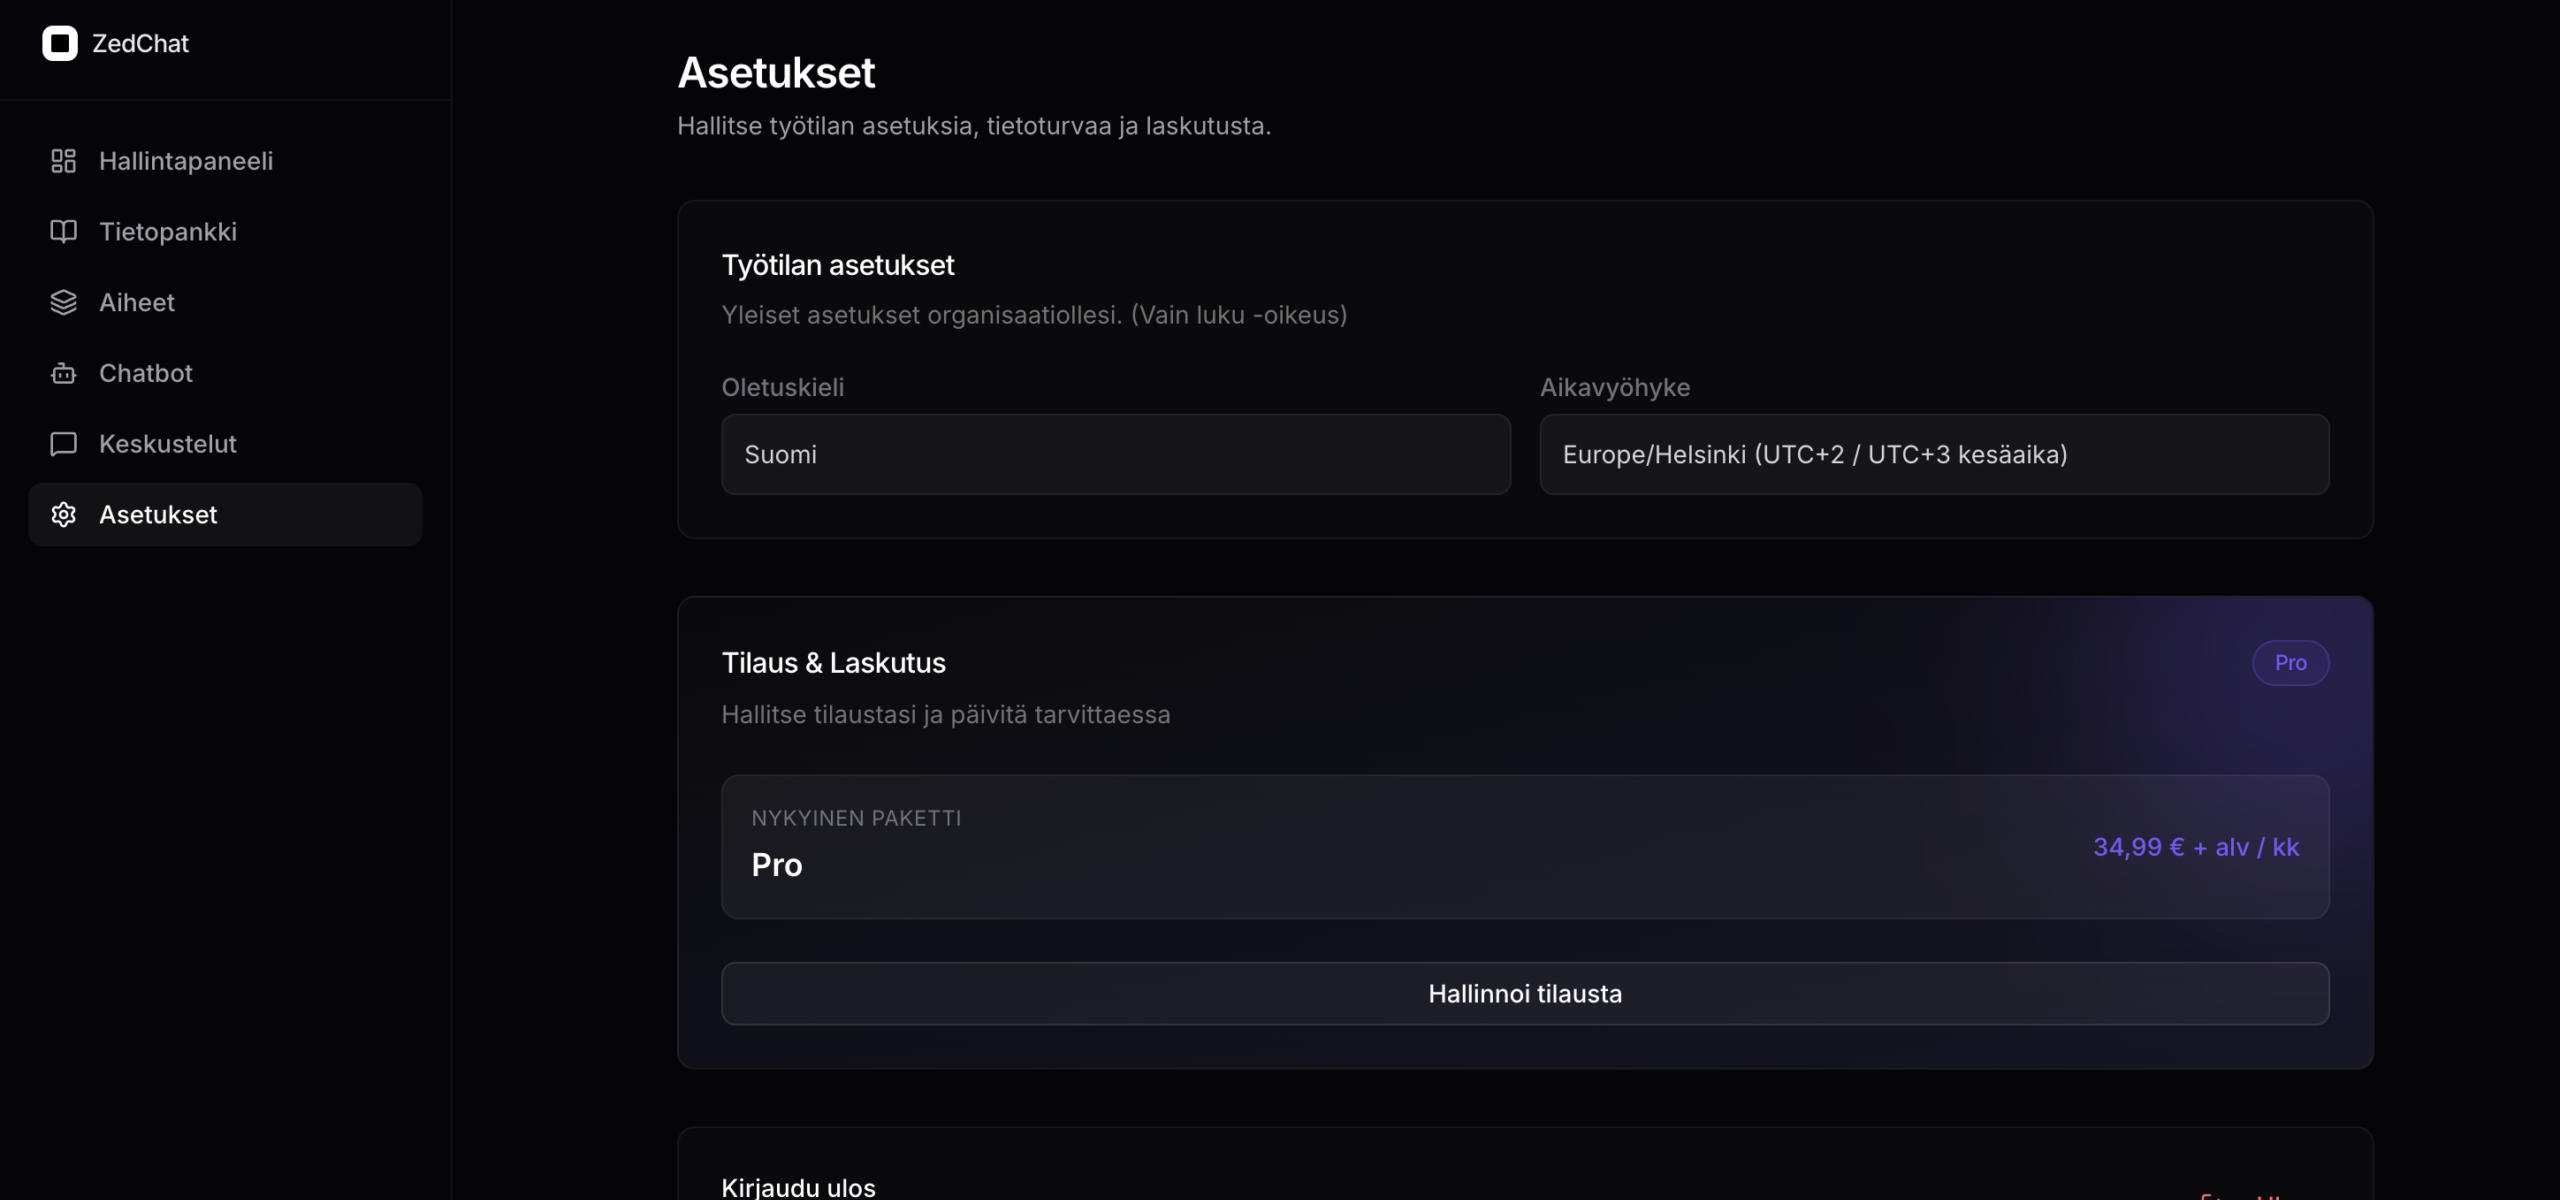Click the Chatbot robot icon
The image size is (2560, 1200).
click(63, 373)
